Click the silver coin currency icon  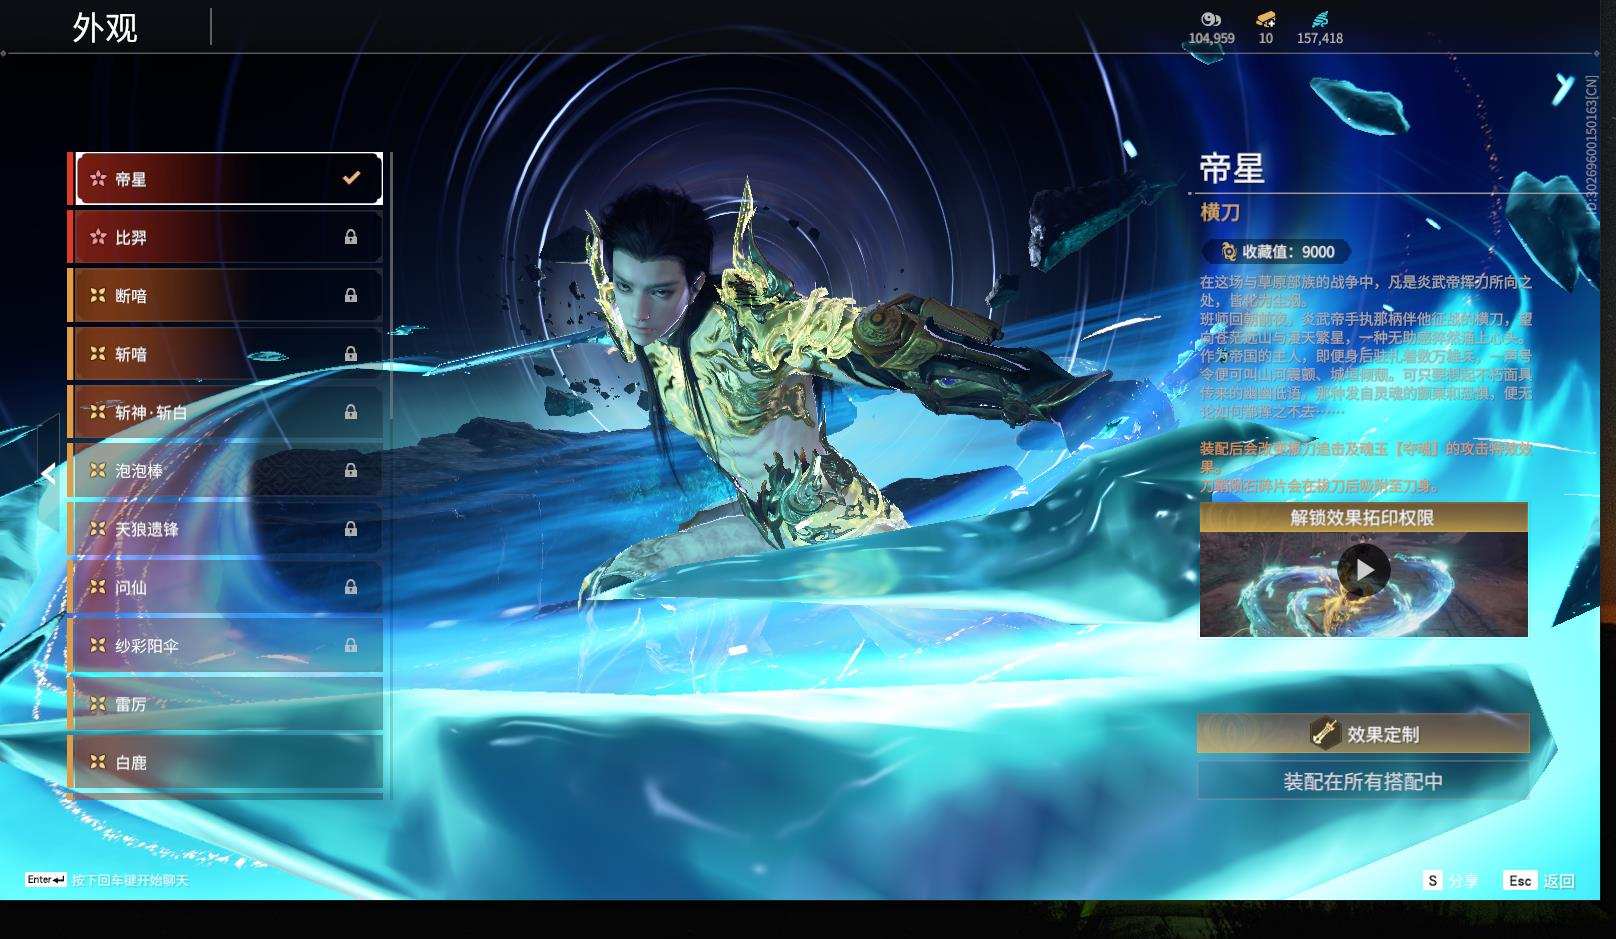1211,19
